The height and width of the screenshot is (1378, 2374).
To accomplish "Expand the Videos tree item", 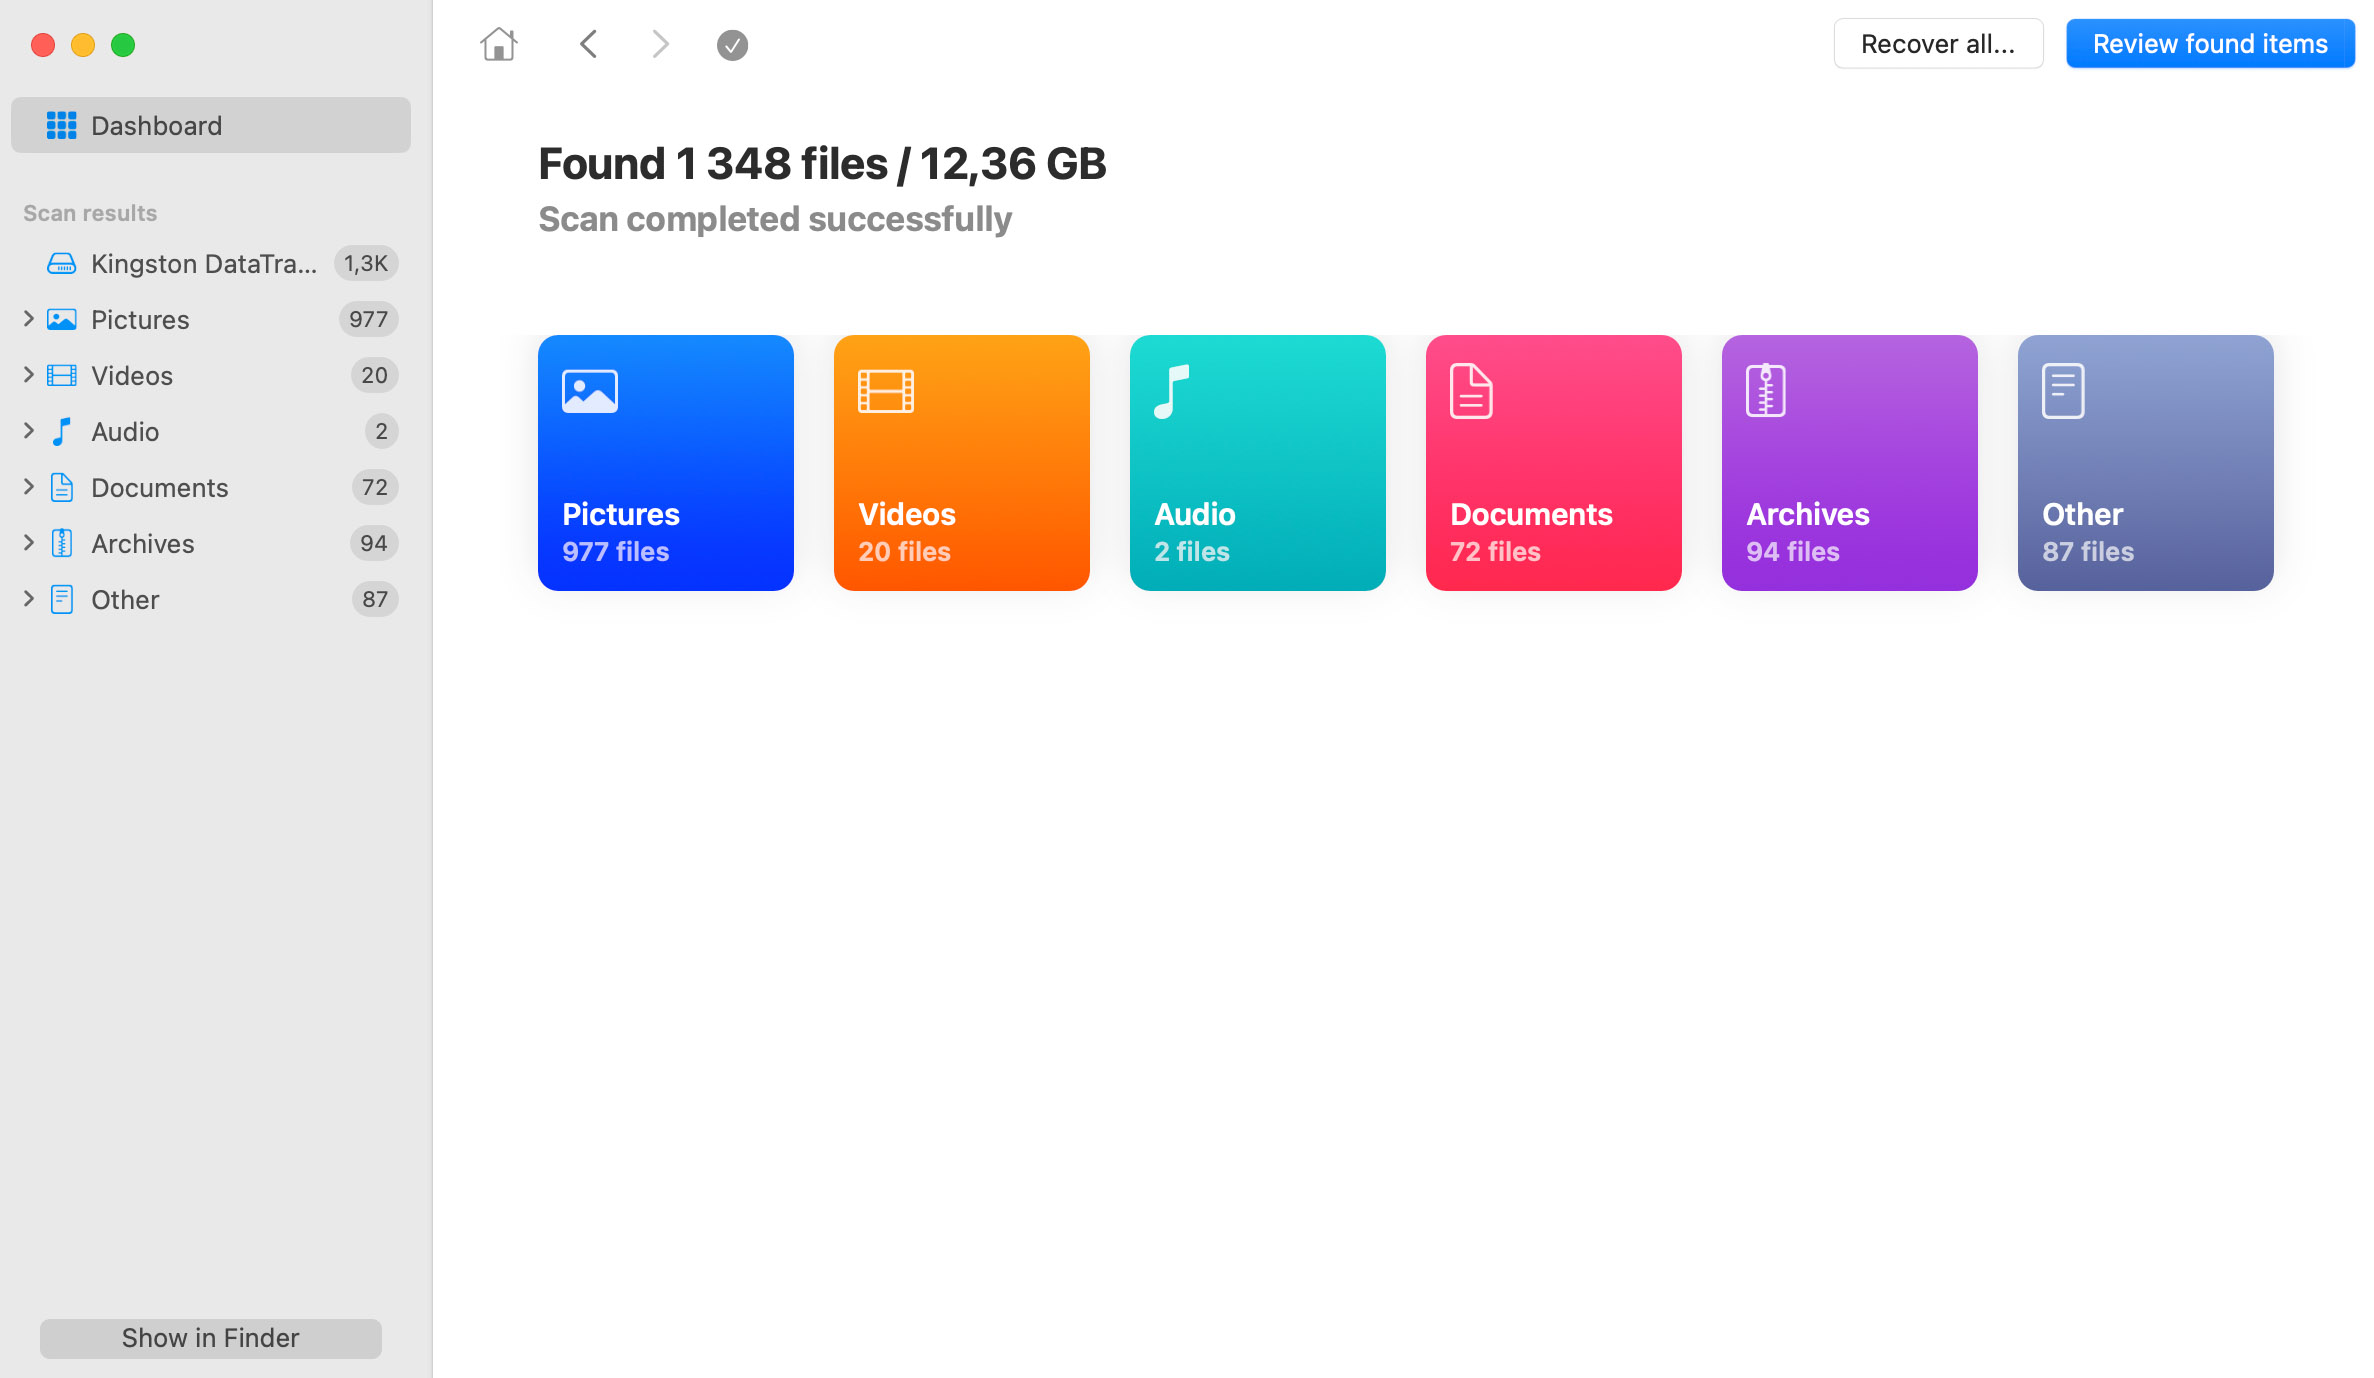I will click(26, 376).
